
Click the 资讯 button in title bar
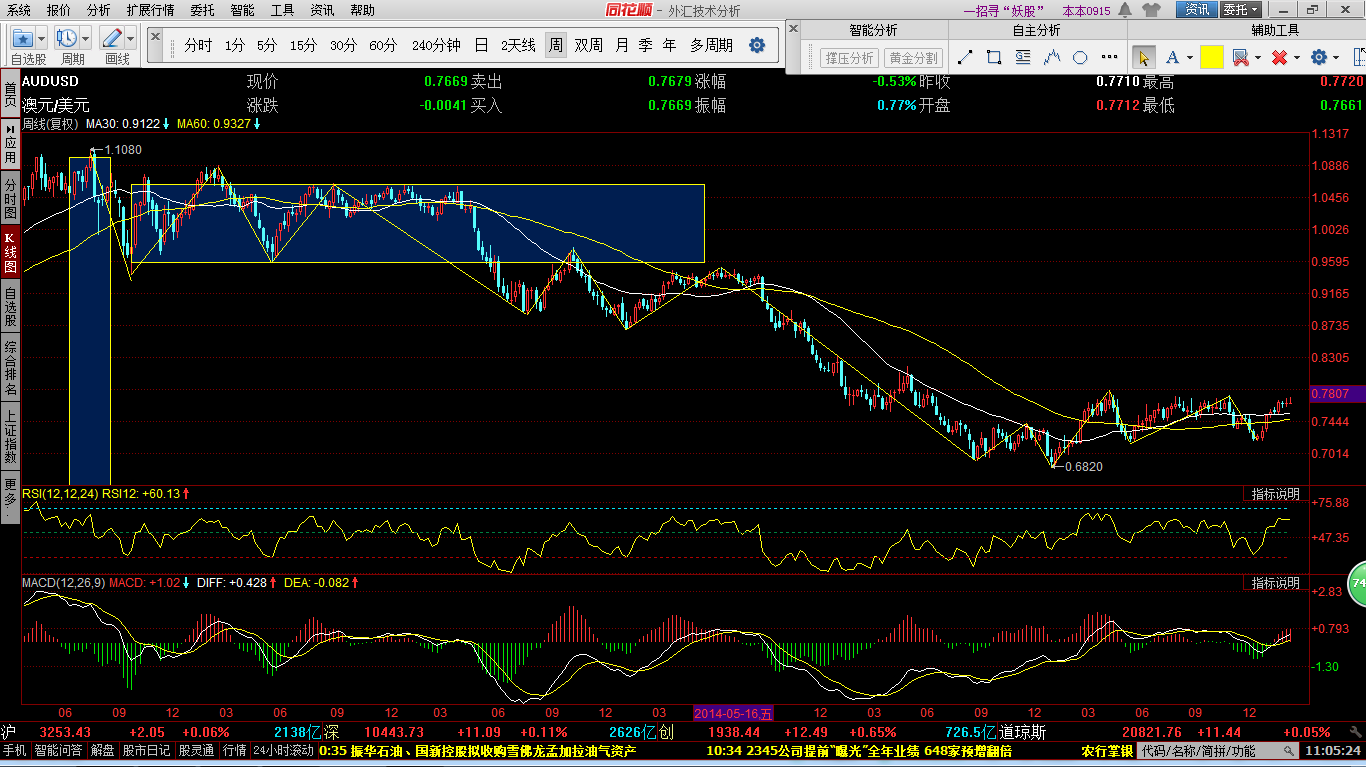pos(1197,10)
